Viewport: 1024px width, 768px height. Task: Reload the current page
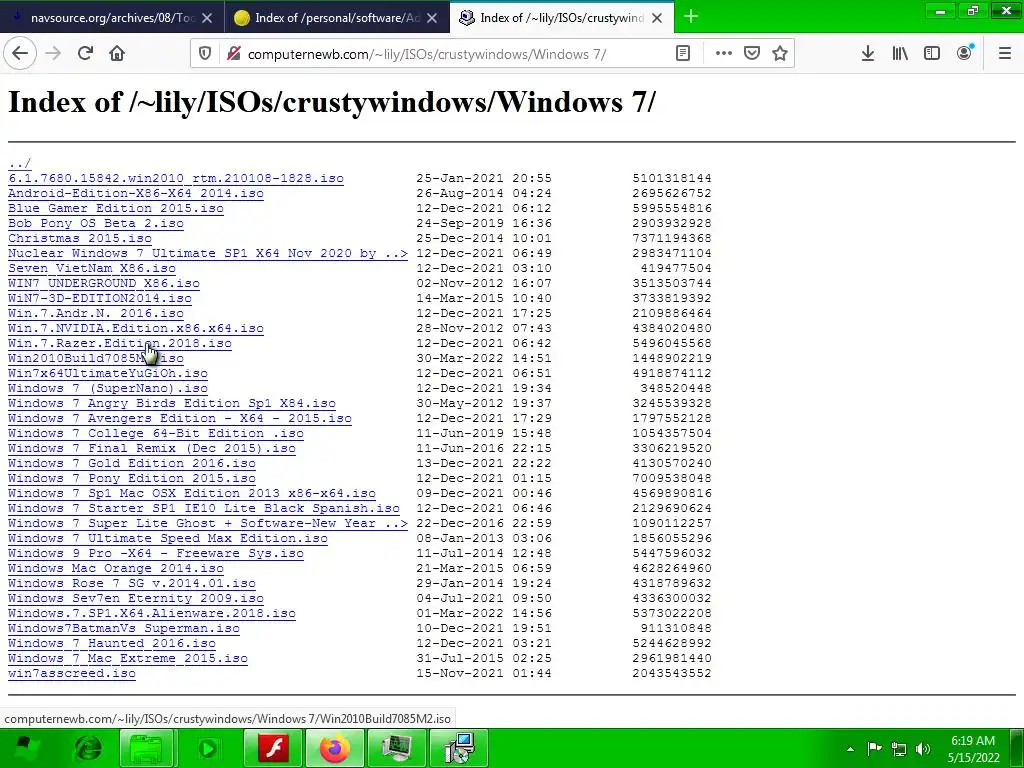(85, 54)
